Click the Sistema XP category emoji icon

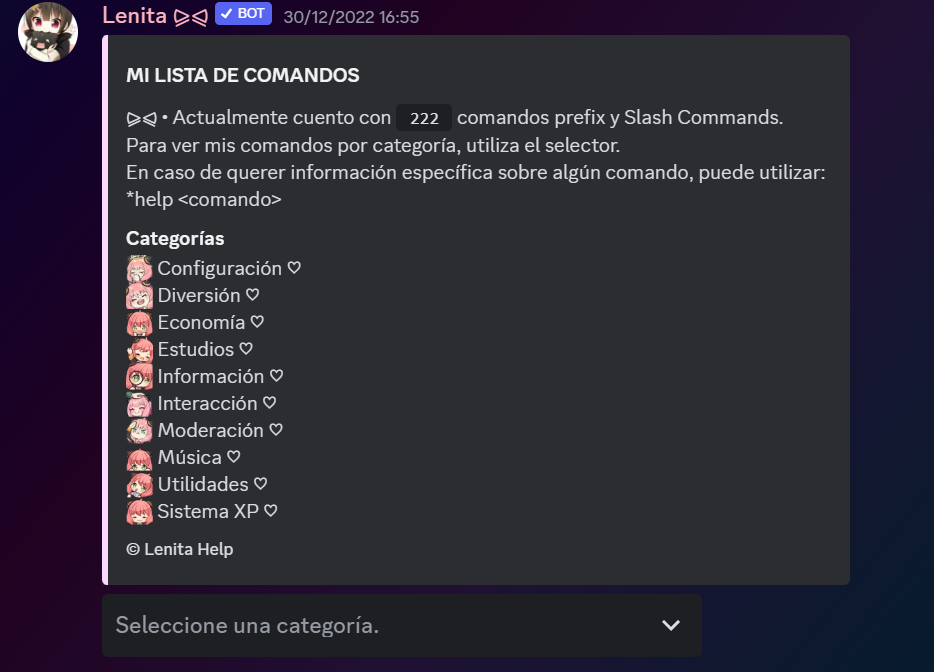point(139,511)
